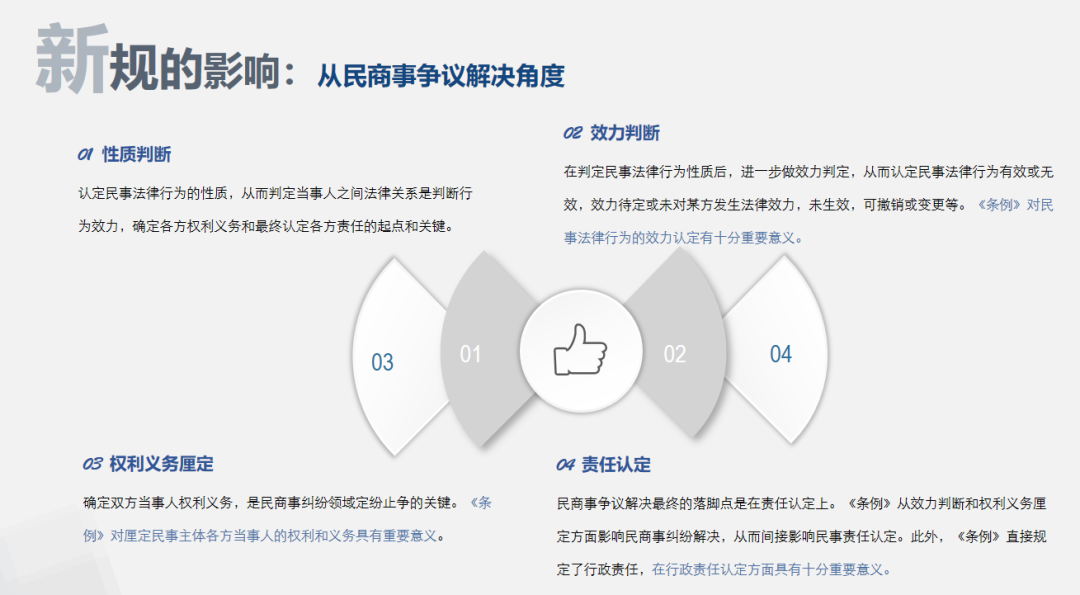1080x595 pixels.
Task: Click the line starting "为效力，确定各方权利义务"
Action: 266,227
